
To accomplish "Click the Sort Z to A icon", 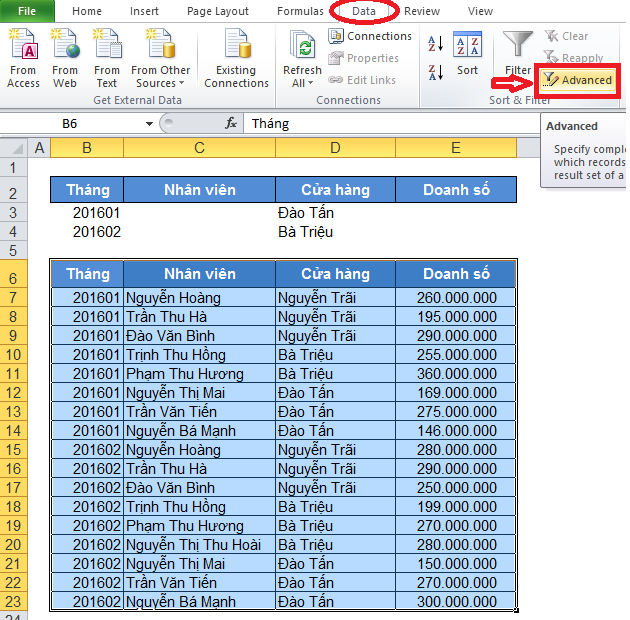I will [435, 72].
